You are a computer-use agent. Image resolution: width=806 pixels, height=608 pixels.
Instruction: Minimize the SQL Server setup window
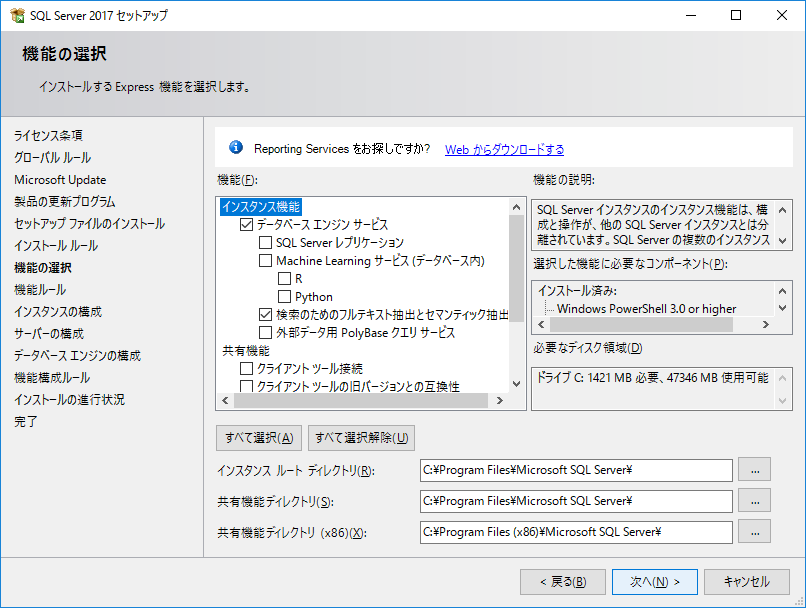691,15
